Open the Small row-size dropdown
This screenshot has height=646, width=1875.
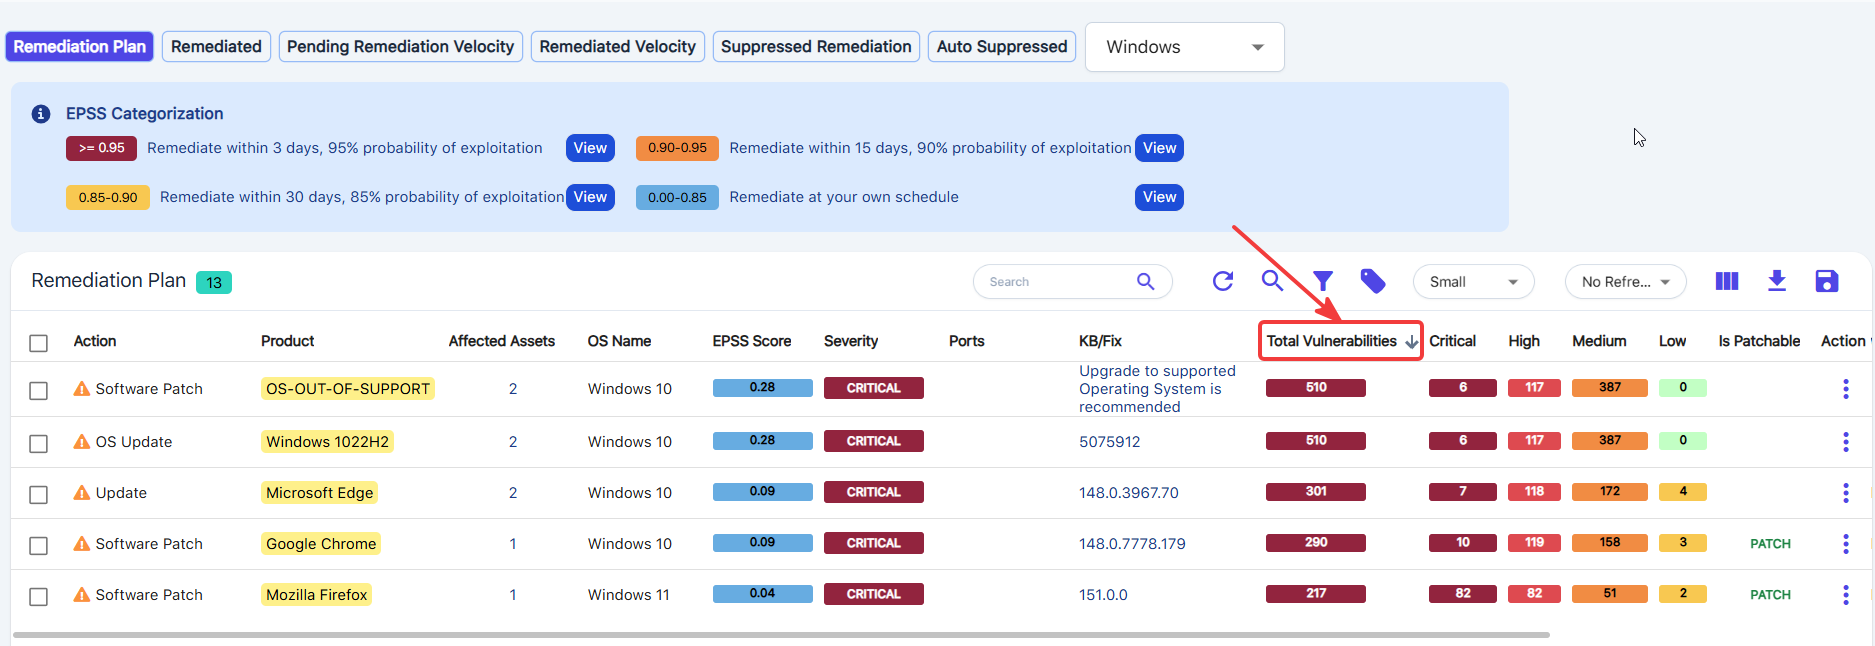click(x=1474, y=282)
